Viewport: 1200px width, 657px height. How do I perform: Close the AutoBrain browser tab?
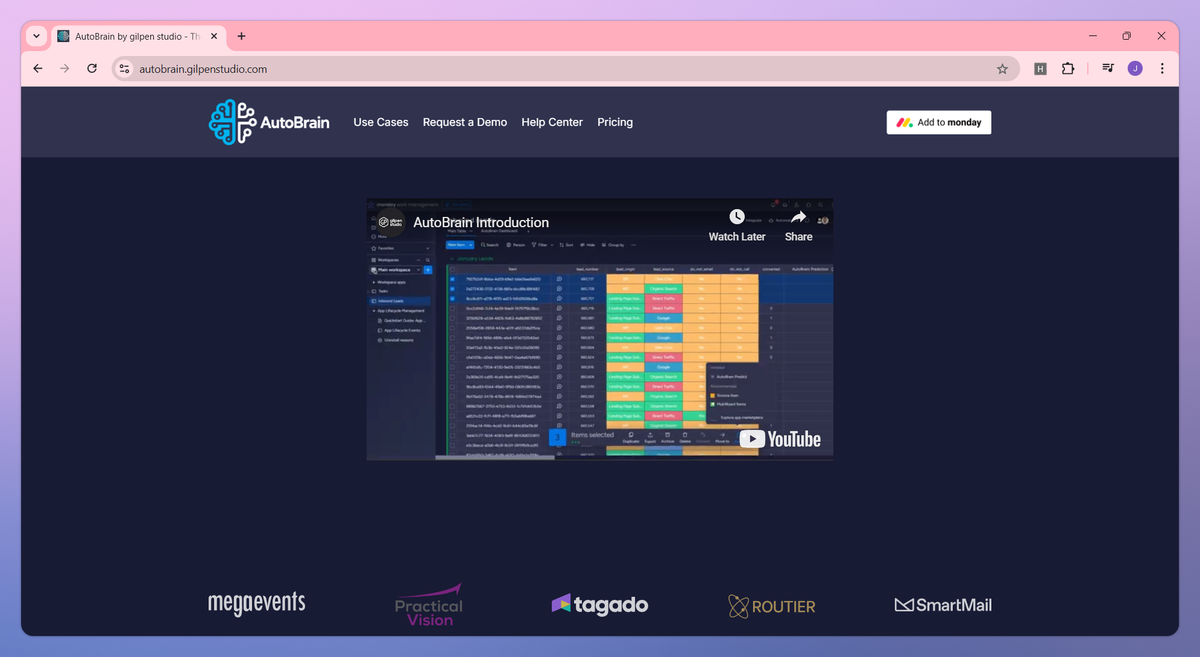214,36
